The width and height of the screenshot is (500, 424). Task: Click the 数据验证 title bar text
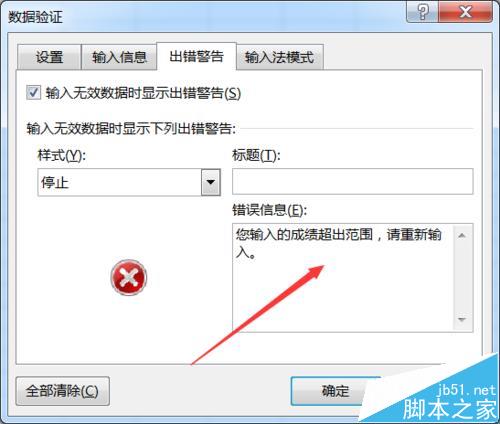tap(35, 17)
